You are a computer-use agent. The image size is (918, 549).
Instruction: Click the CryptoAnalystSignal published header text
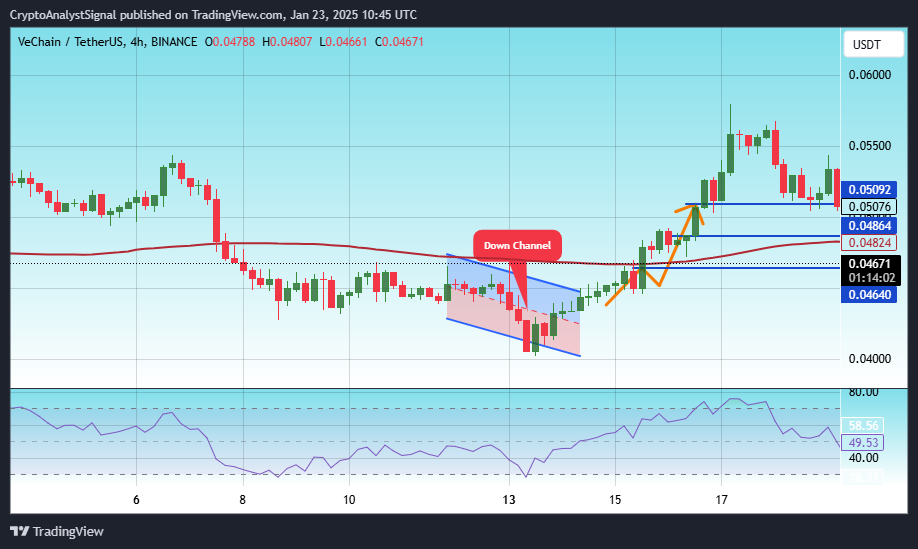(x=213, y=15)
